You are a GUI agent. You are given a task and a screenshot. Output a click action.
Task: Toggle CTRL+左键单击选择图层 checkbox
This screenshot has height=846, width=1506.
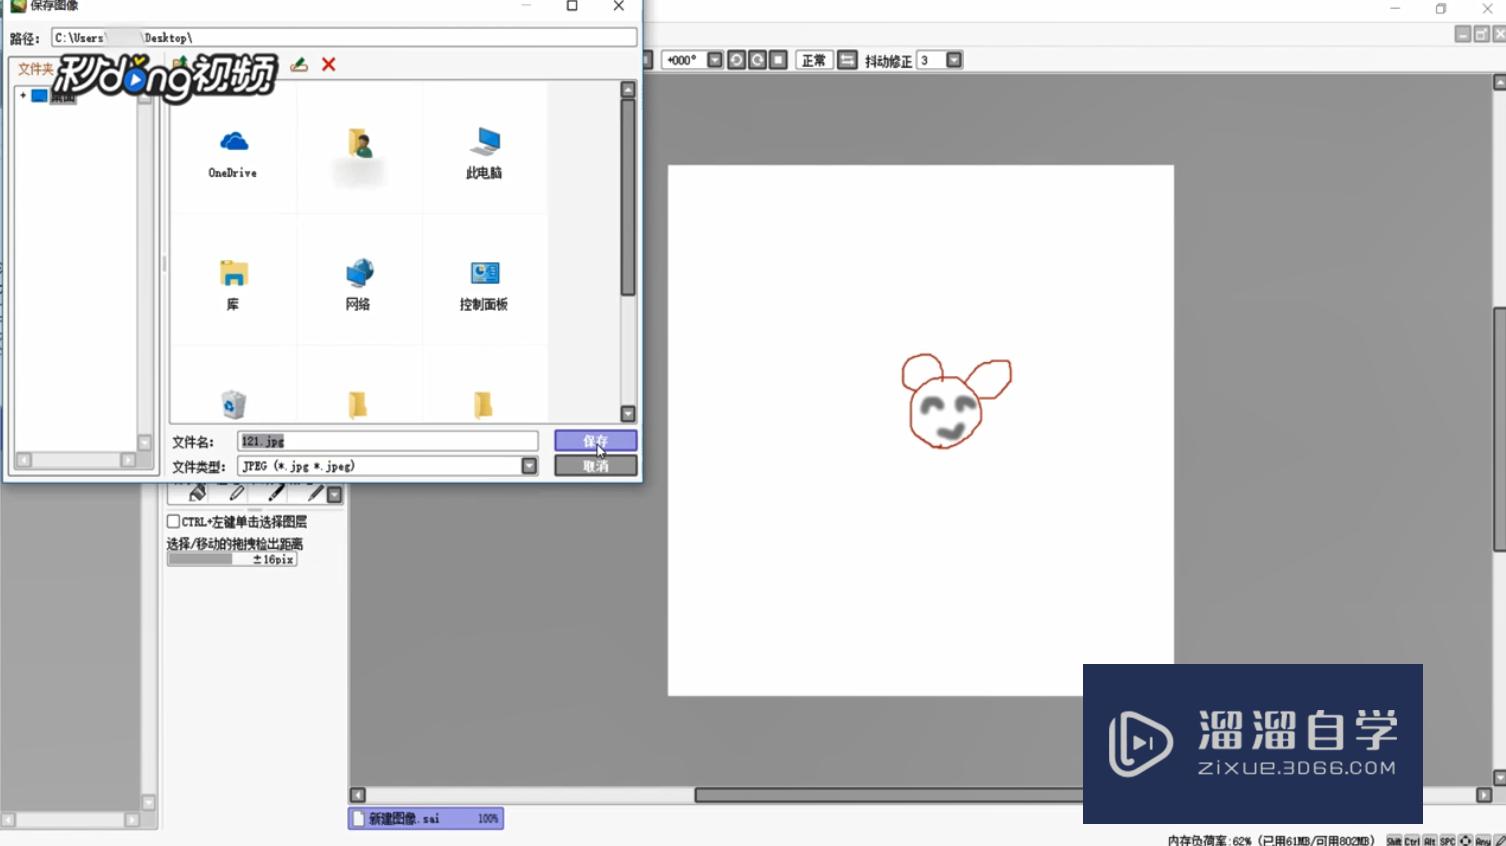[173, 521]
